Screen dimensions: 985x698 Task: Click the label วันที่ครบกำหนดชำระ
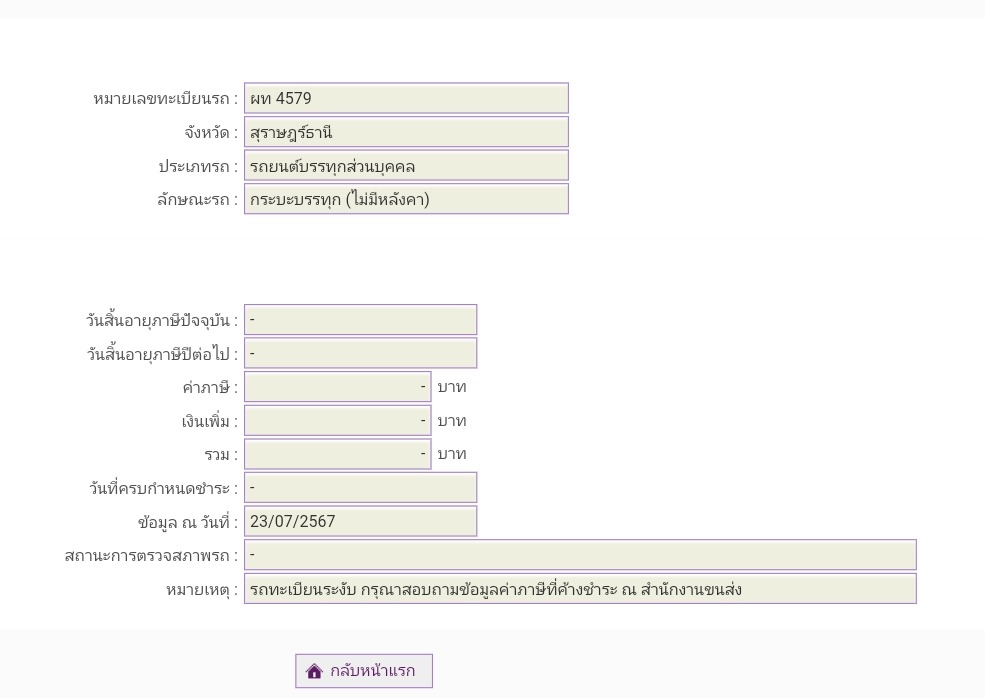click(163, 488)
